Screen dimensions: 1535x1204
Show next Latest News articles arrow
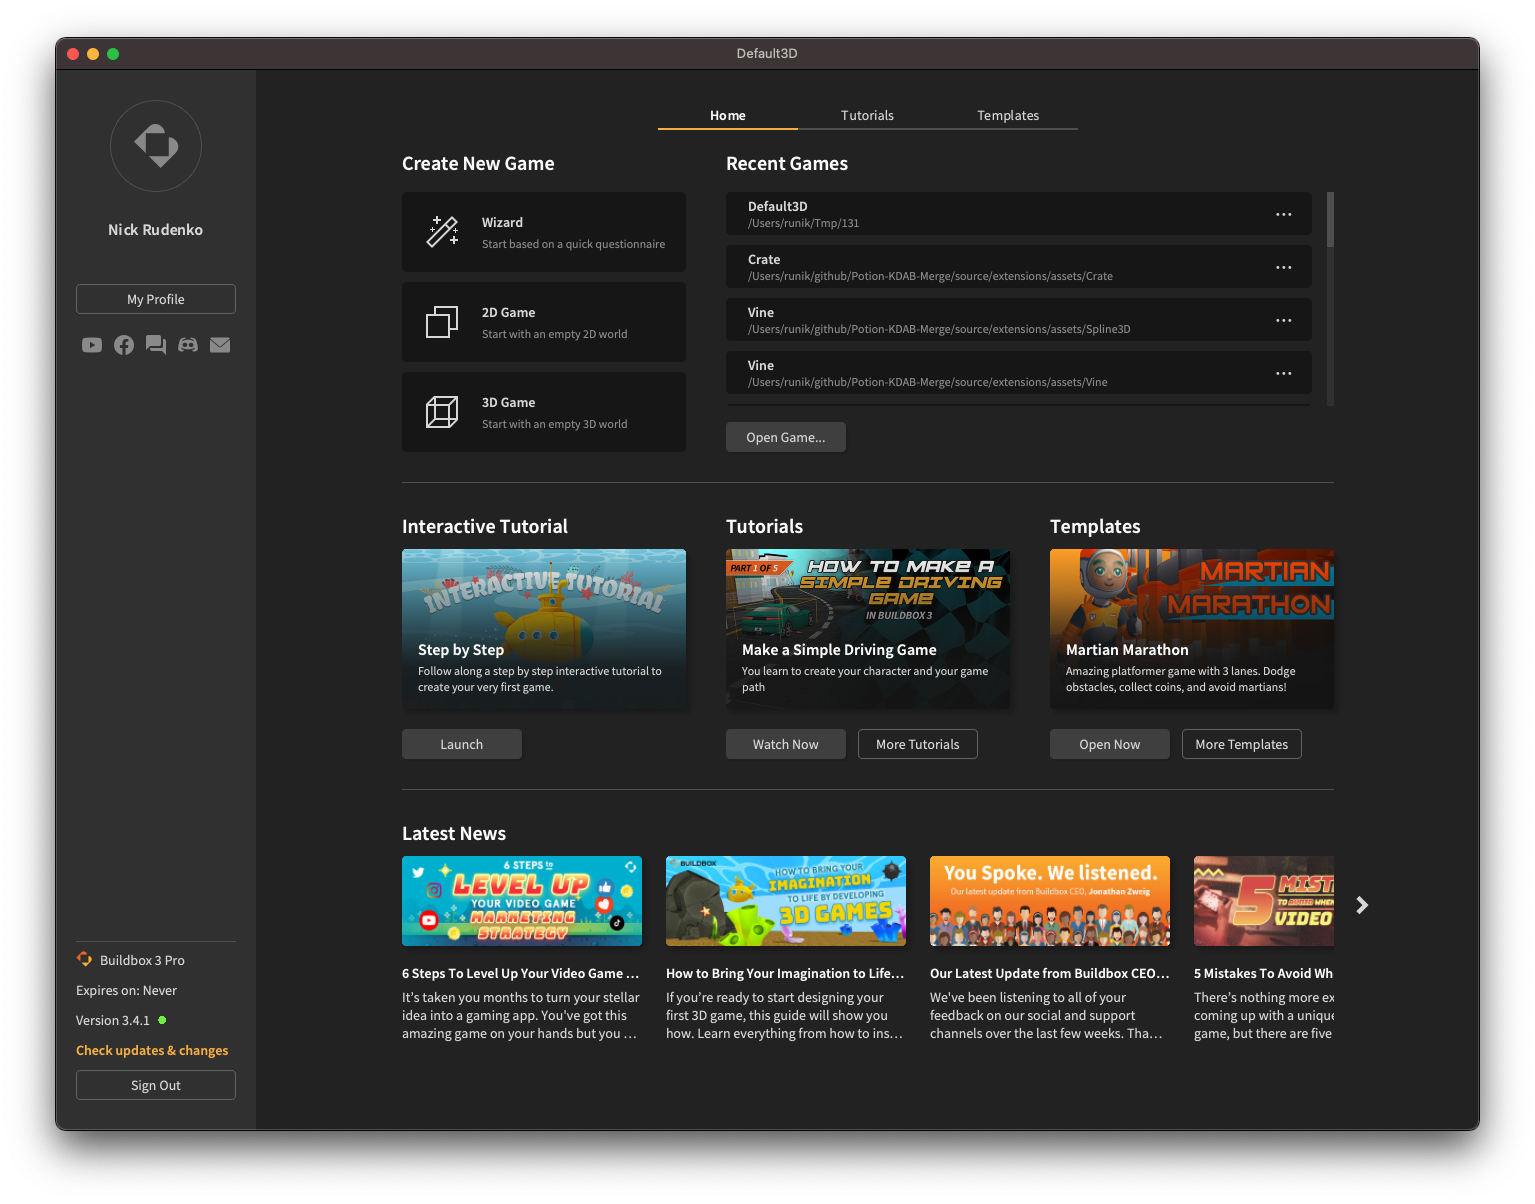point(1362,905)
